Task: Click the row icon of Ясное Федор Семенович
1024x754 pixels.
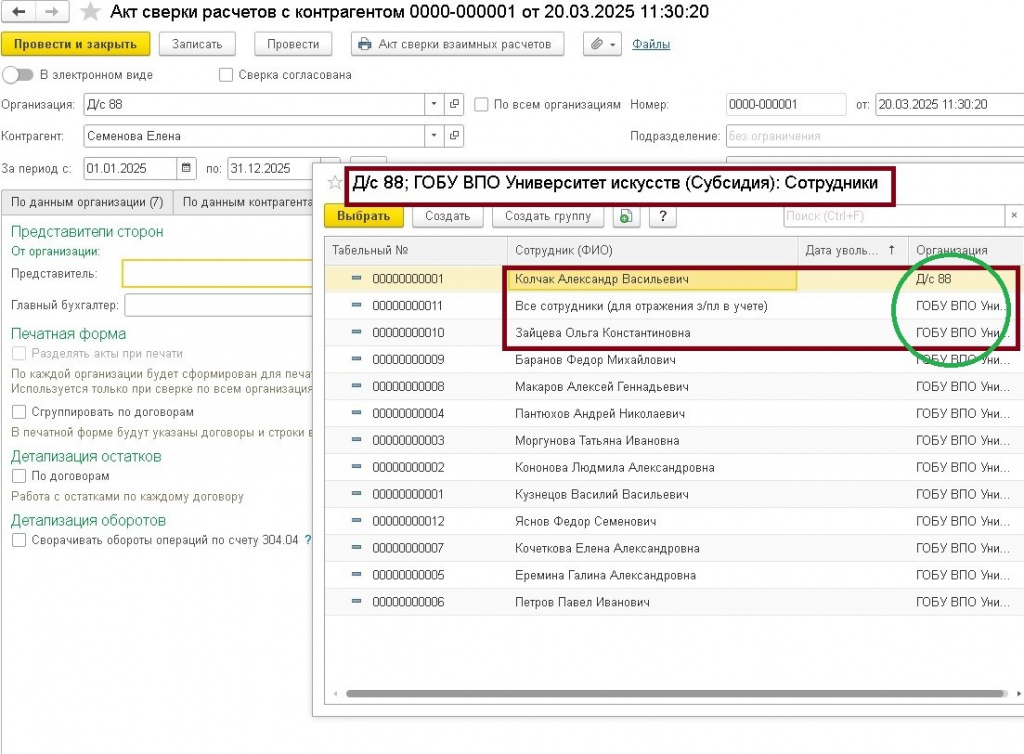Action: click(x=356, y=520)
